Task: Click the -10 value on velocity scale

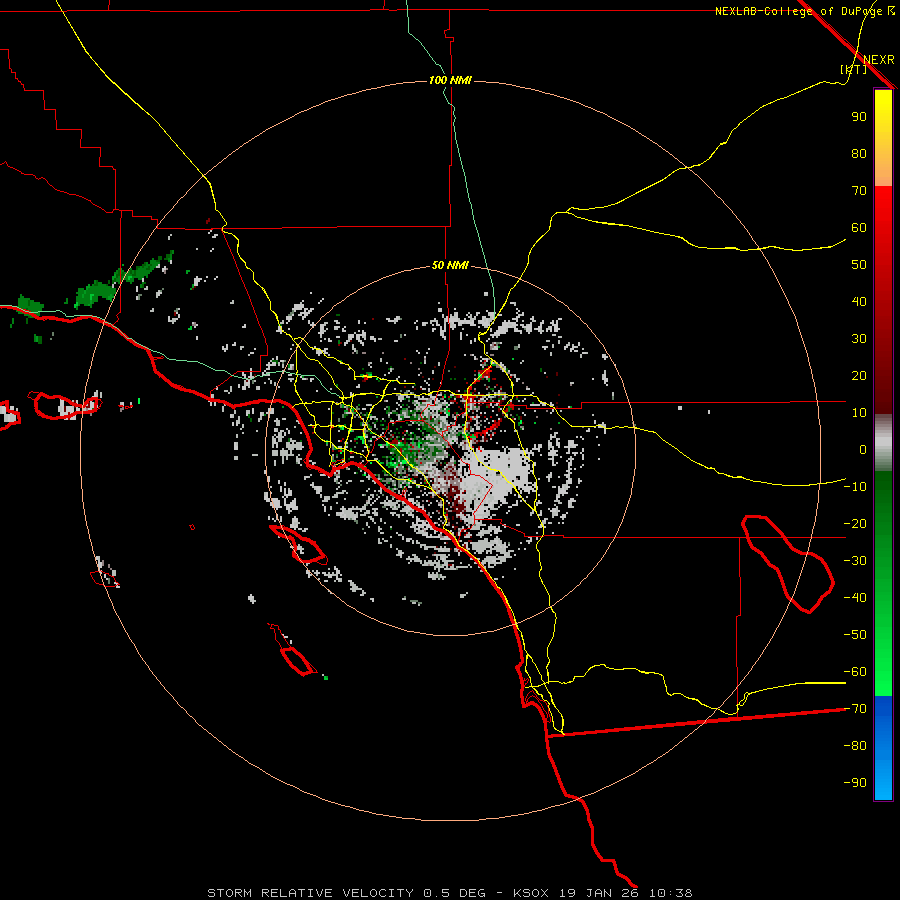Action: tap(855, 487)
